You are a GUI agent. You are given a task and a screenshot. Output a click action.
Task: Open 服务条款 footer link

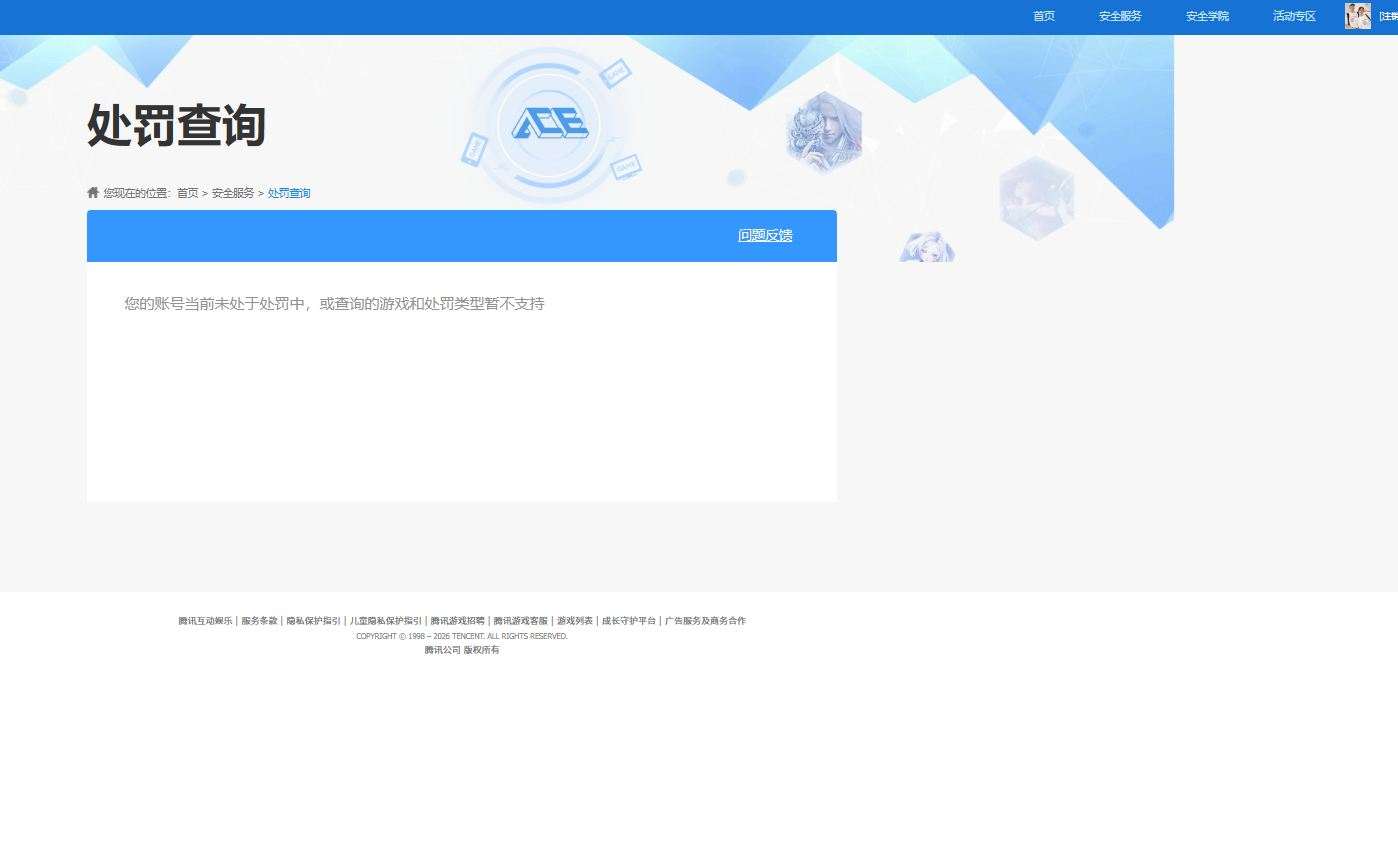(259, 621)
